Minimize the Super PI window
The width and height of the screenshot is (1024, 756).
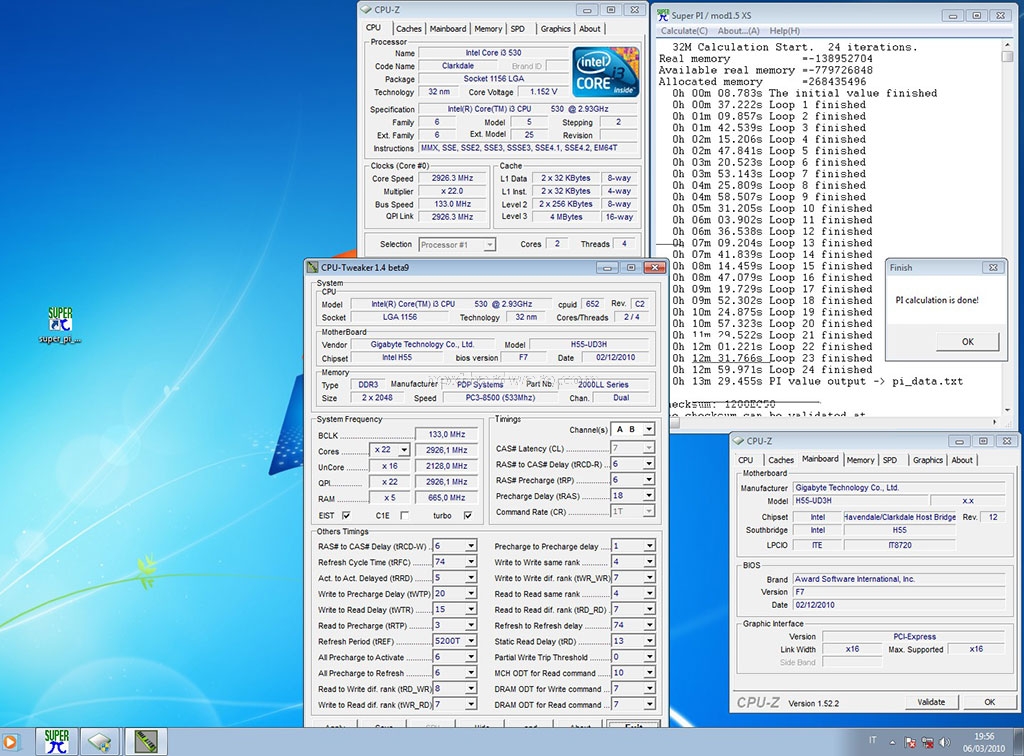(x=953, y=15)
